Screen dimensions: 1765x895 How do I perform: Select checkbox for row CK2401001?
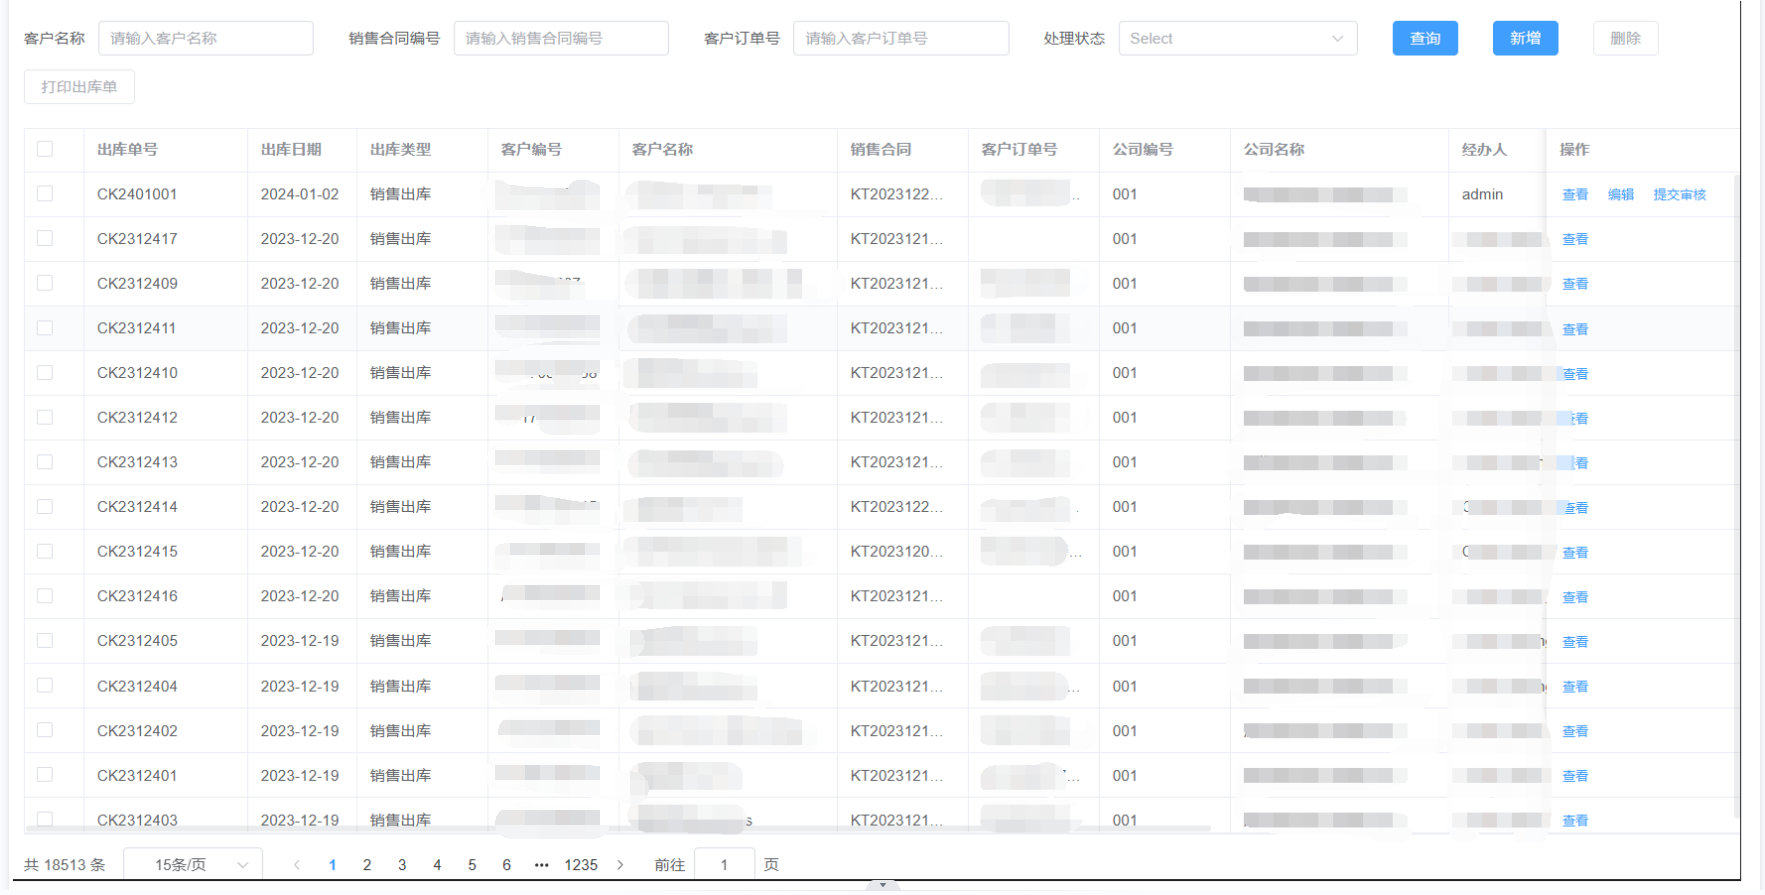(45, 194)
